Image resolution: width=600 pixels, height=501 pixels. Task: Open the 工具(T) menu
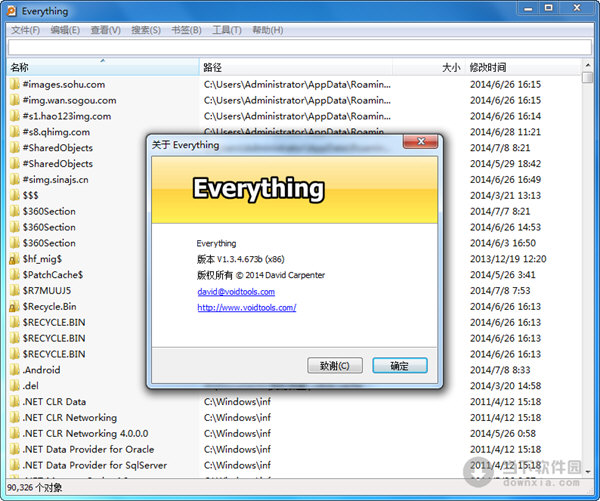click(x=227, y=30)
